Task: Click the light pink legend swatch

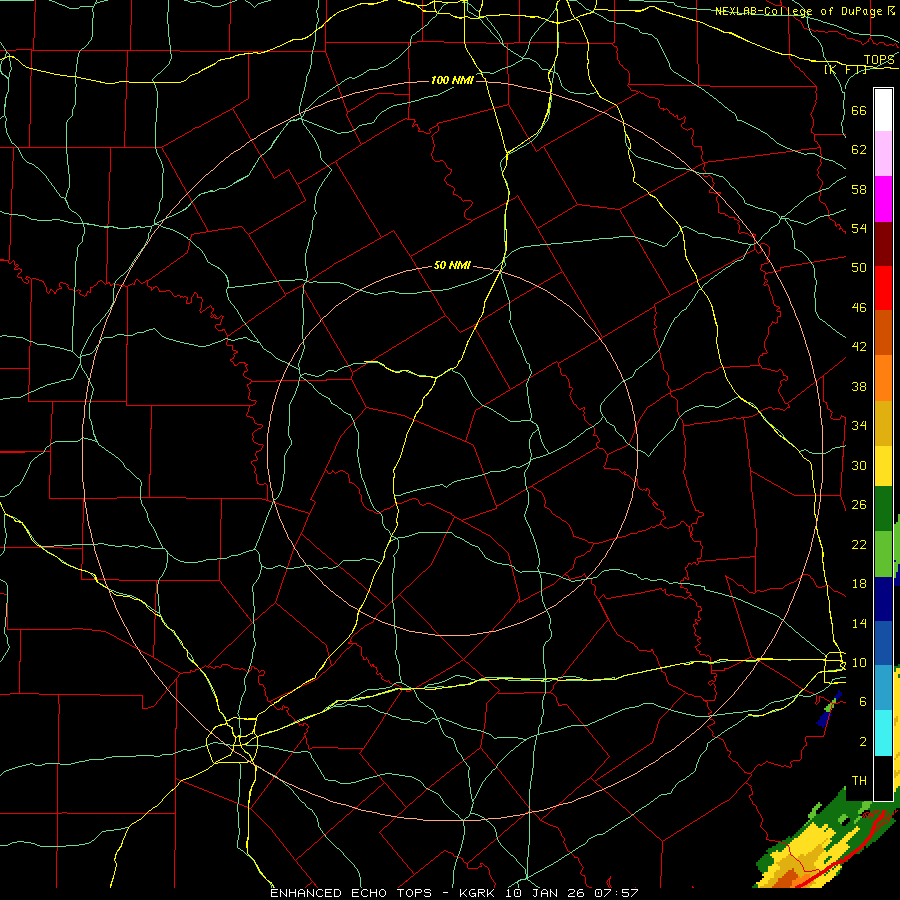Action: click(883, 153)
